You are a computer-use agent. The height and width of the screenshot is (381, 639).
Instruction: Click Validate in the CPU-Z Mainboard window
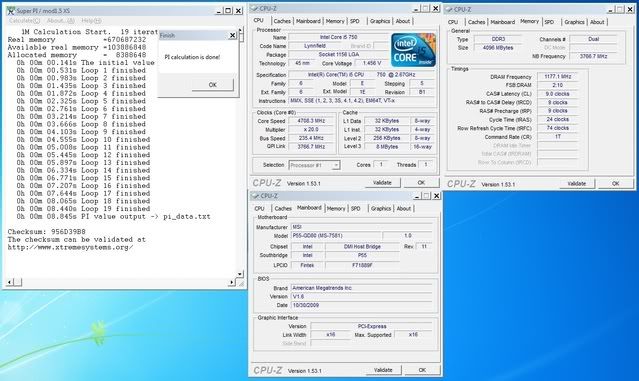[383, 370]
